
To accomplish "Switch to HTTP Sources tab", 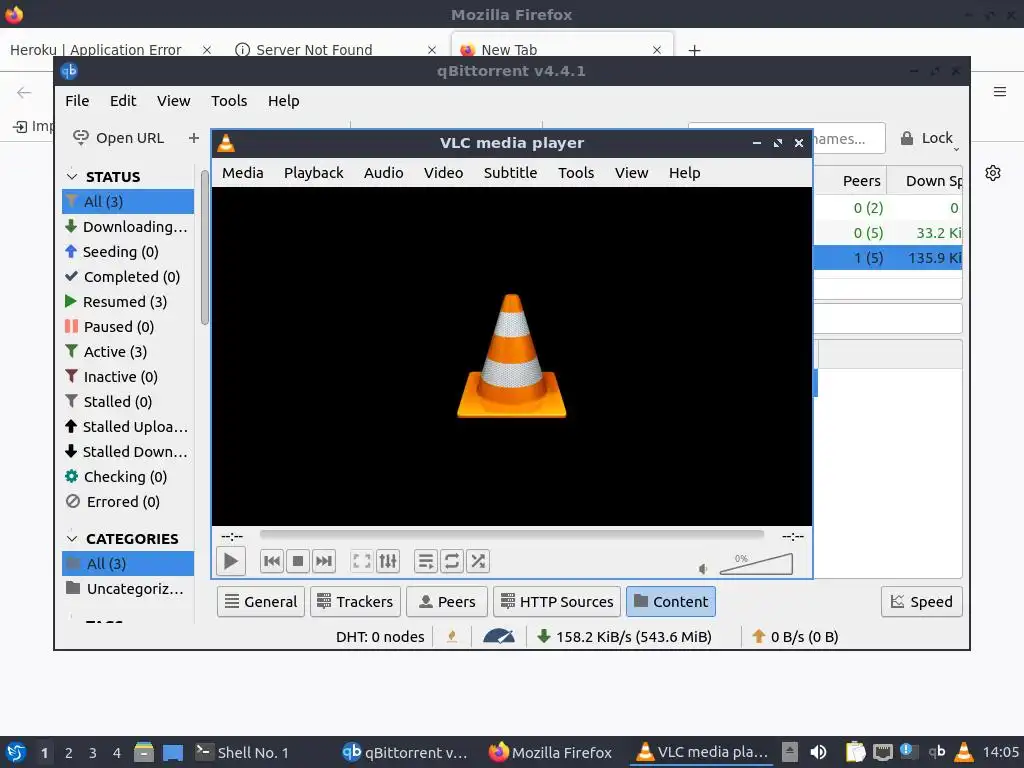I will (556, 601).
